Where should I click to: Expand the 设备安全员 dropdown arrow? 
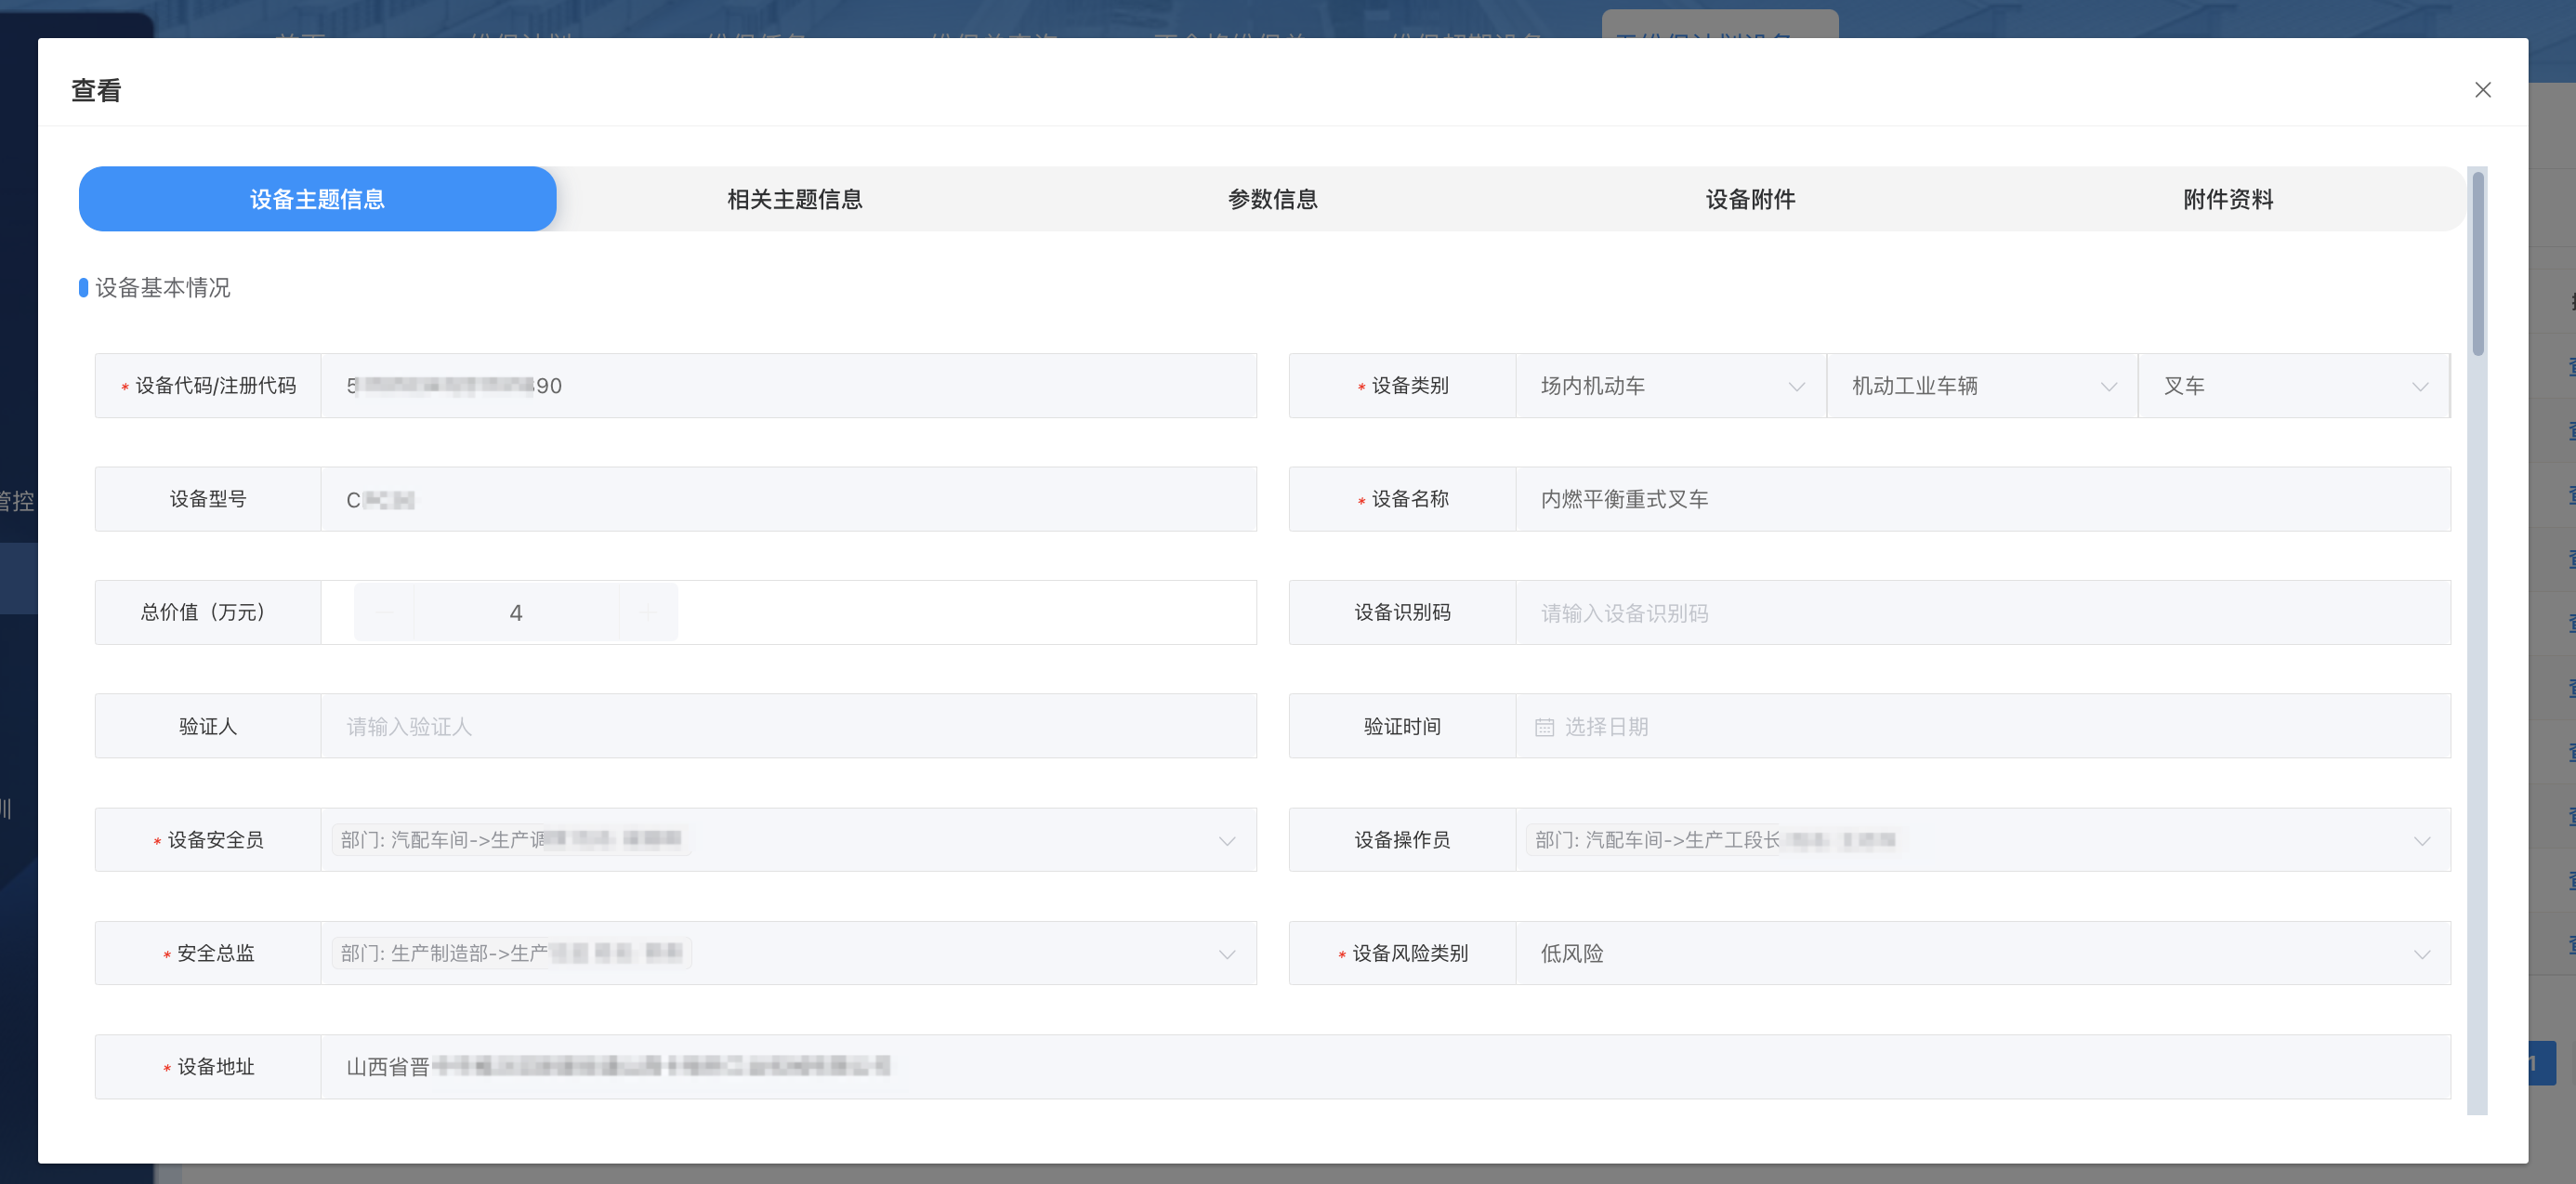1227,840
